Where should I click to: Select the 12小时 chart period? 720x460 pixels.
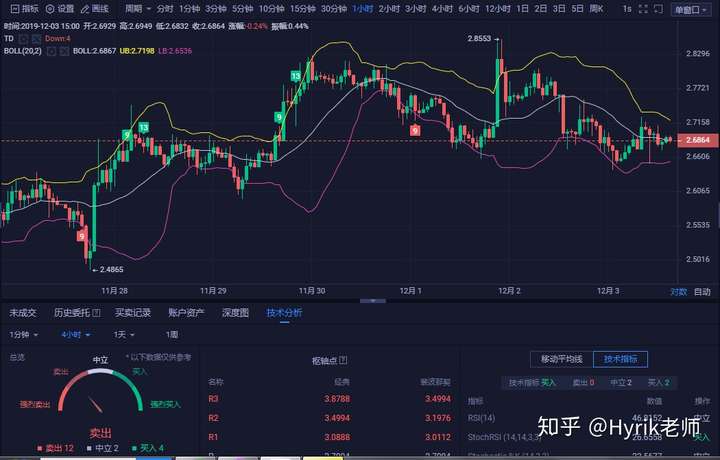click(x=498, y=9)
